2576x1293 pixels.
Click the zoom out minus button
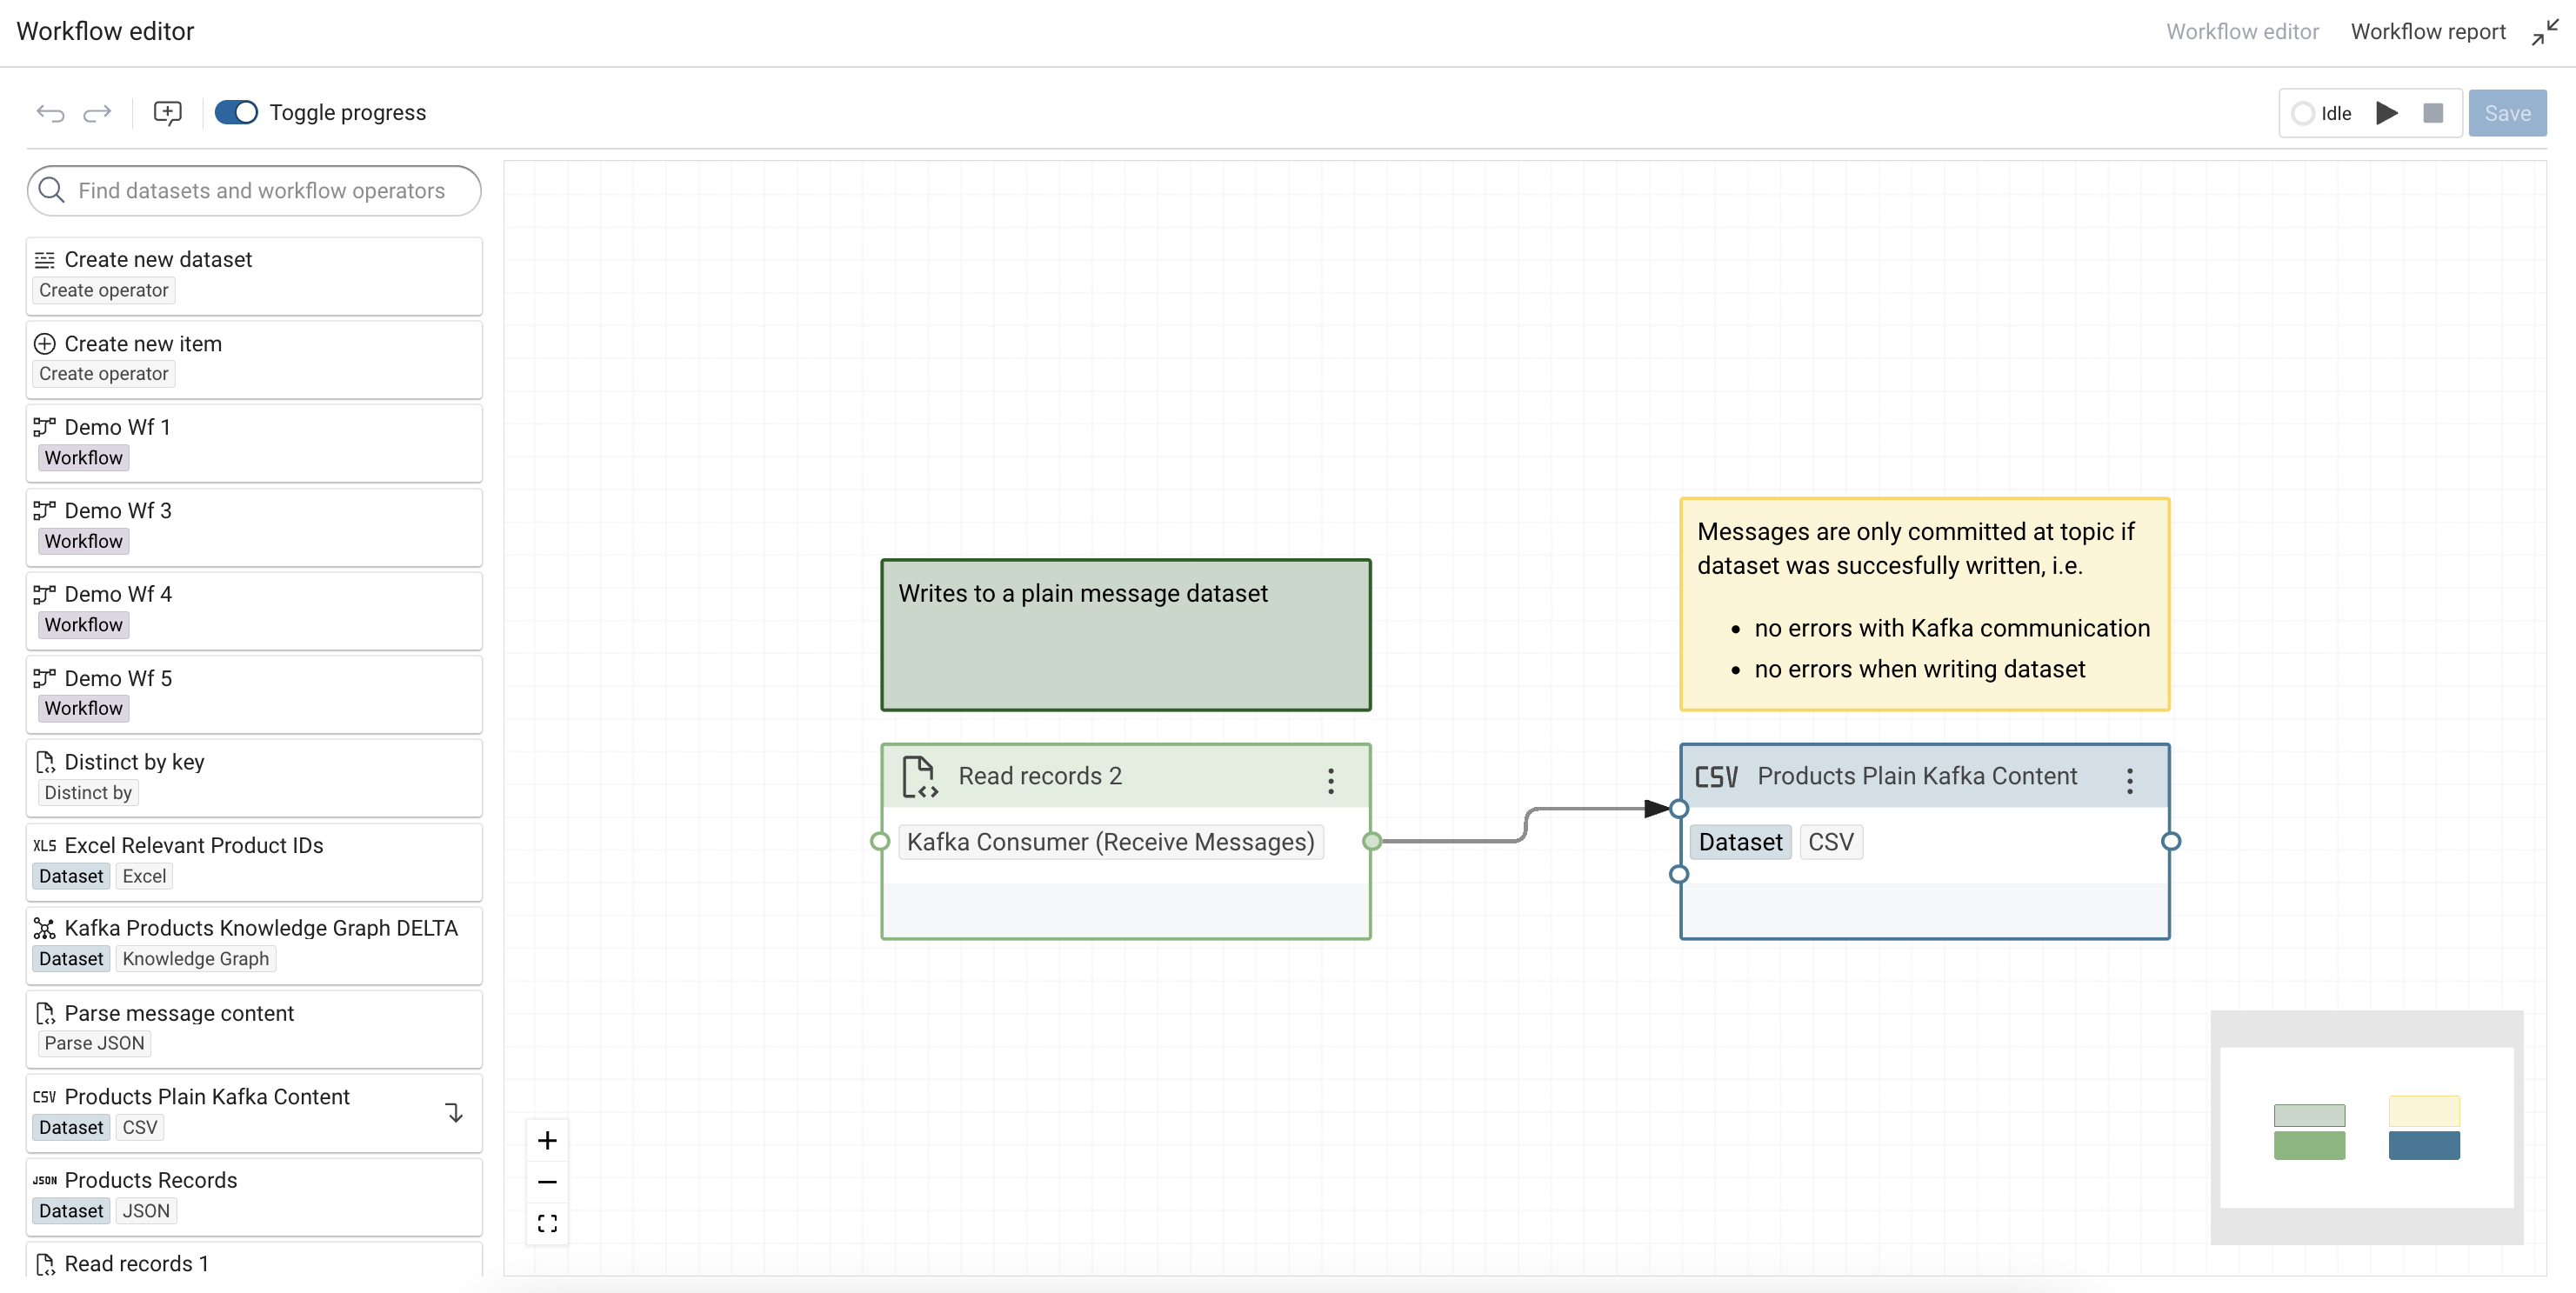547,1182
